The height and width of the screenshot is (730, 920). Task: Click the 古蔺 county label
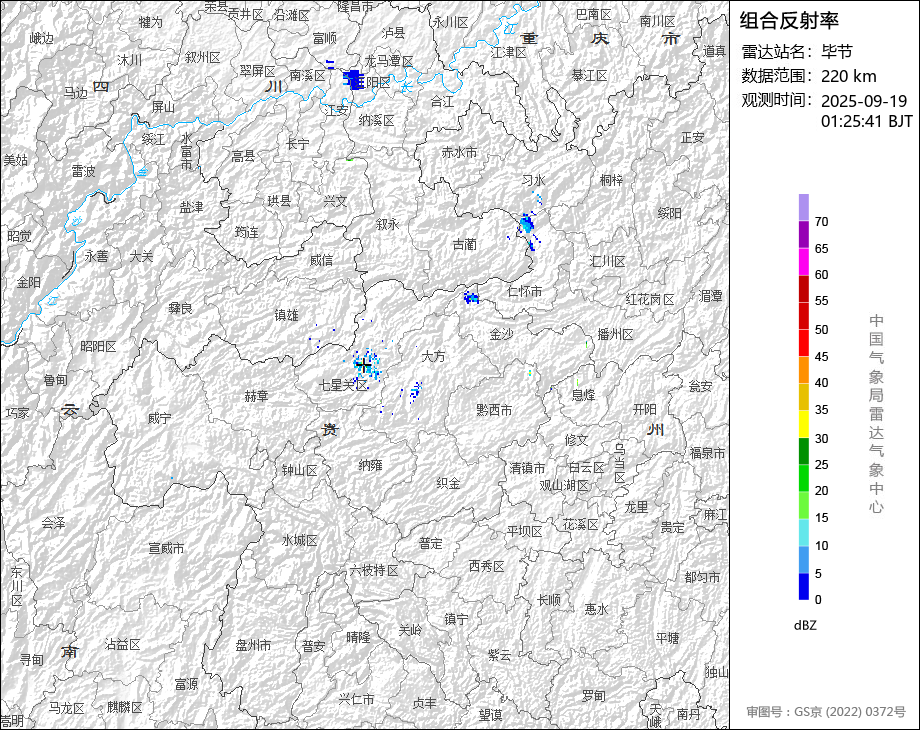465,244
